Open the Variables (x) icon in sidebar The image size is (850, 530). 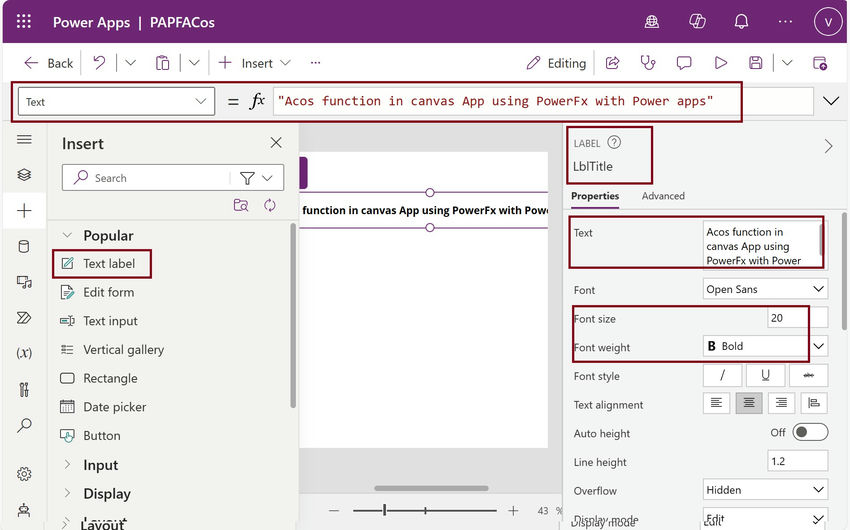24,353
